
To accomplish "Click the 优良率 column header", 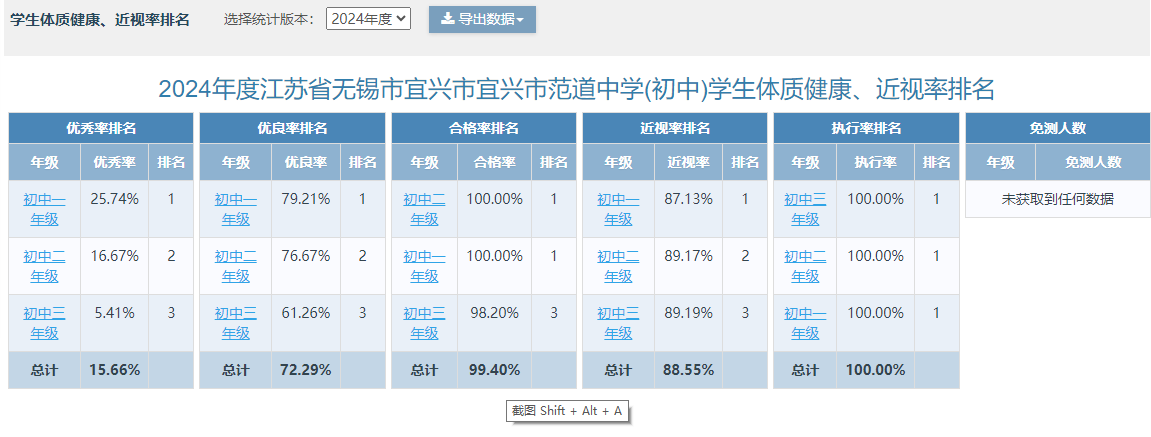I will point(306,162).
